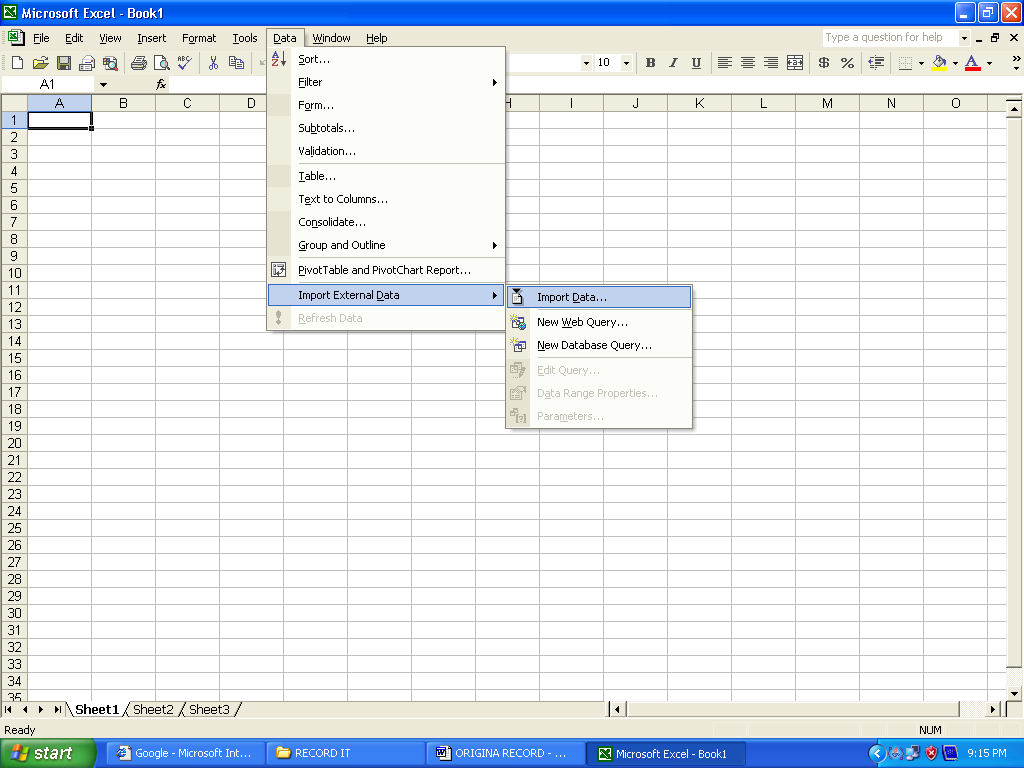The width and height of the screenshot is (1024, 768).
Task: Open the Insert menu
Action: click(x=152, y=38)
